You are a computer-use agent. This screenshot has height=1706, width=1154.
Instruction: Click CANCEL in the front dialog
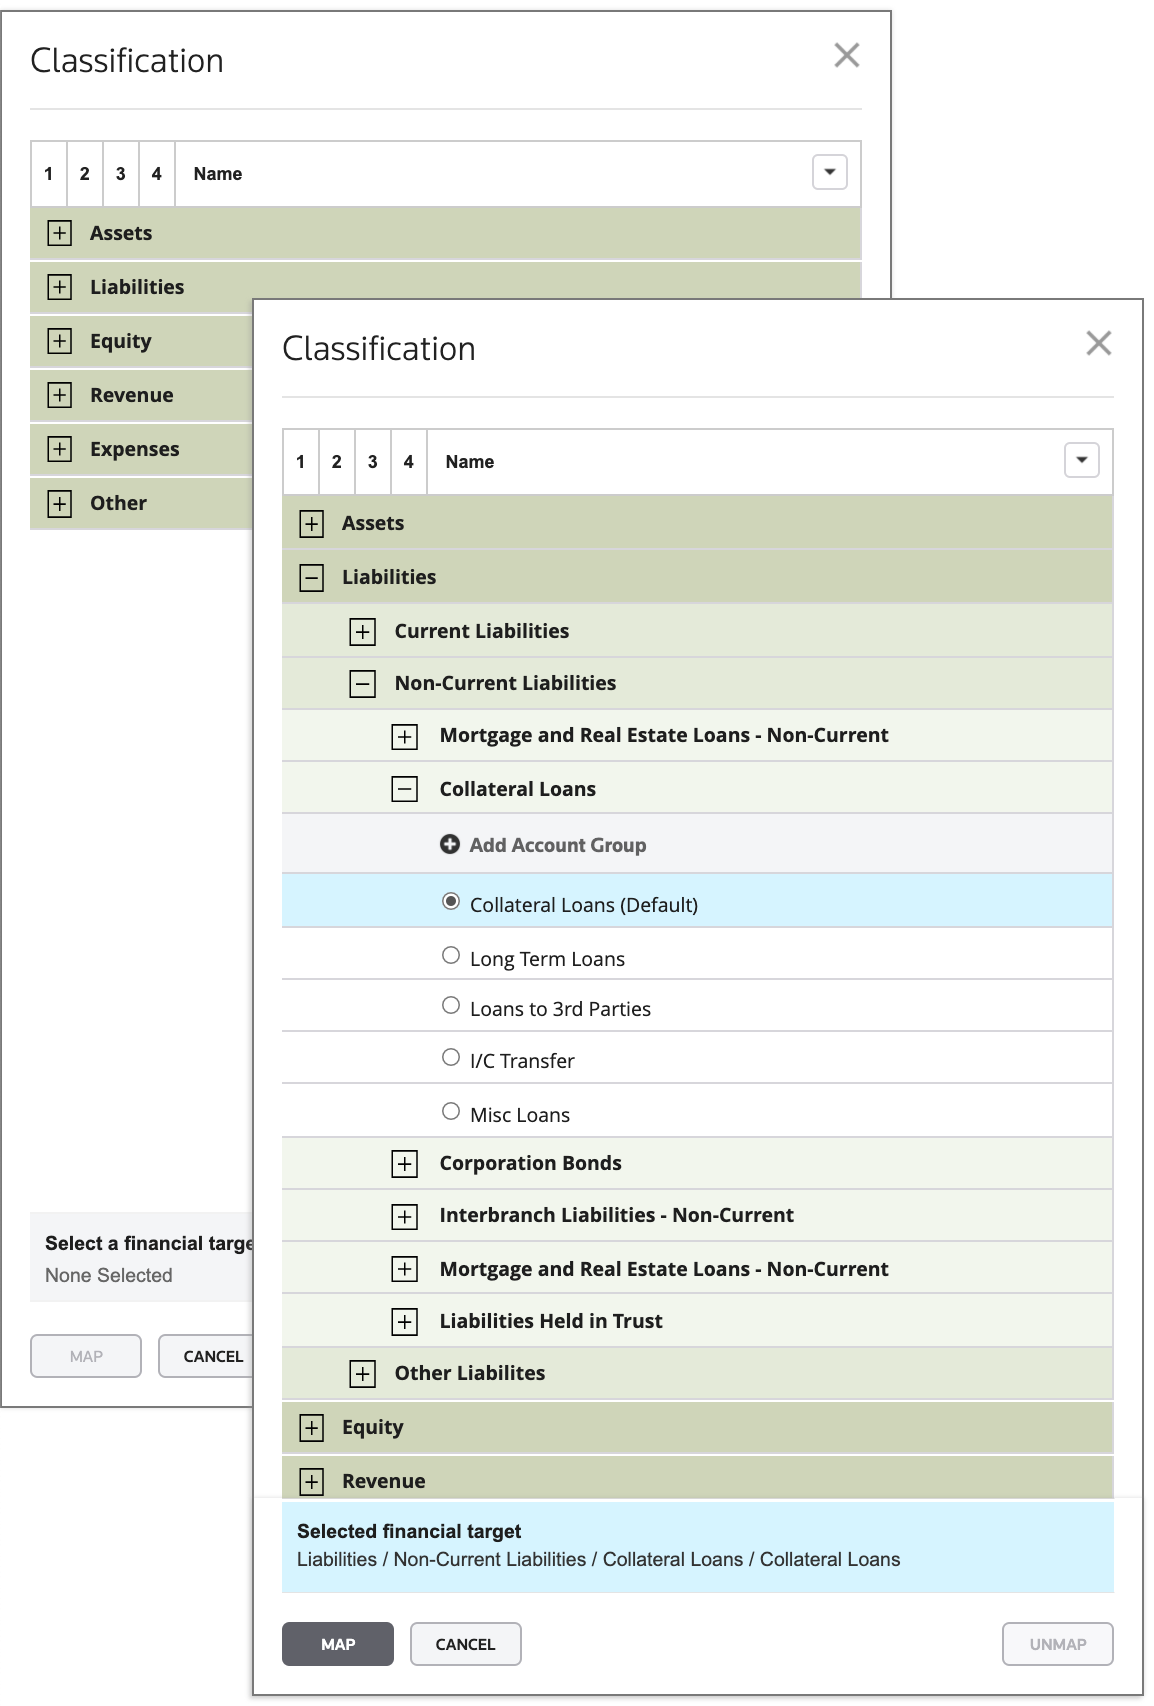[465, 1644]
